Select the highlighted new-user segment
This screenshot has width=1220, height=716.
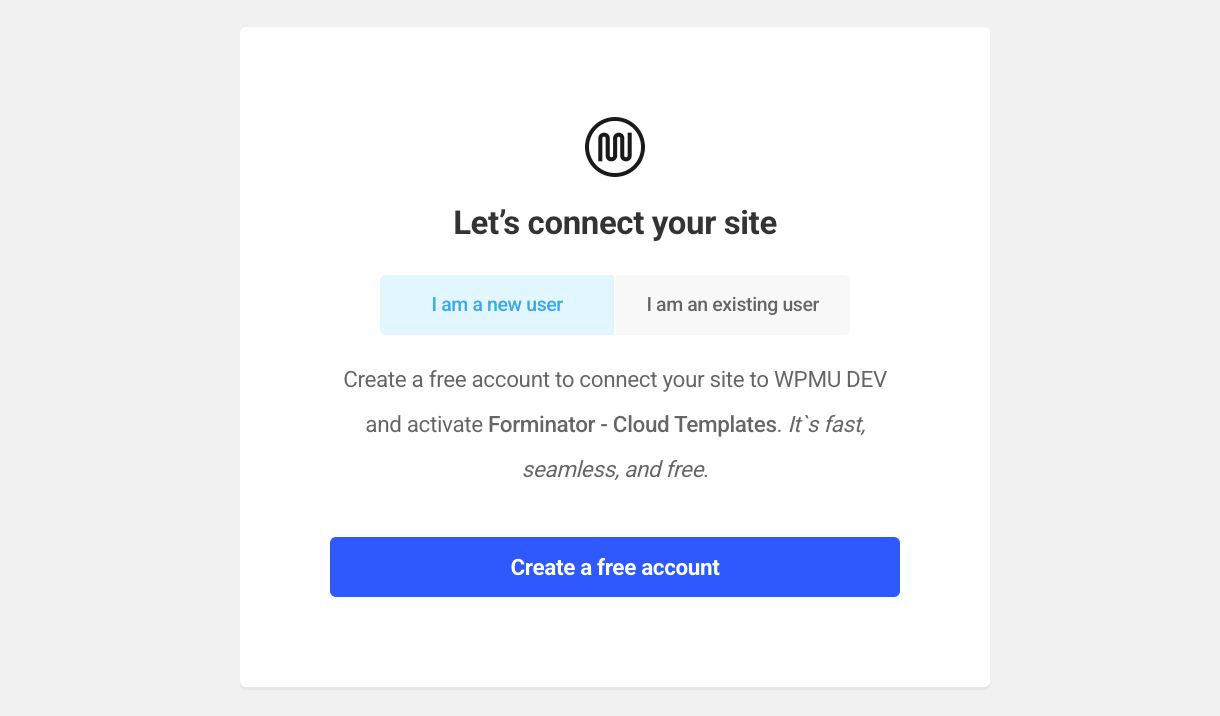tap(497, 304)
